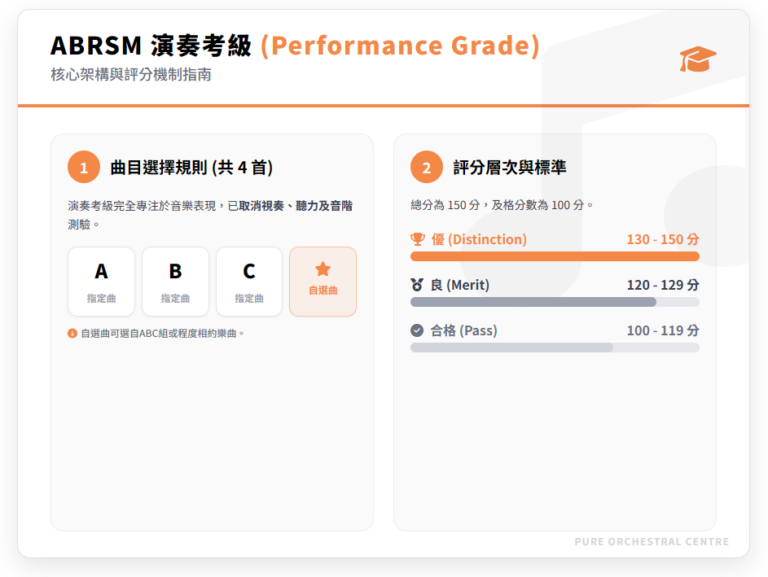Select the A 指定曲 card

(x=101, y=282)
